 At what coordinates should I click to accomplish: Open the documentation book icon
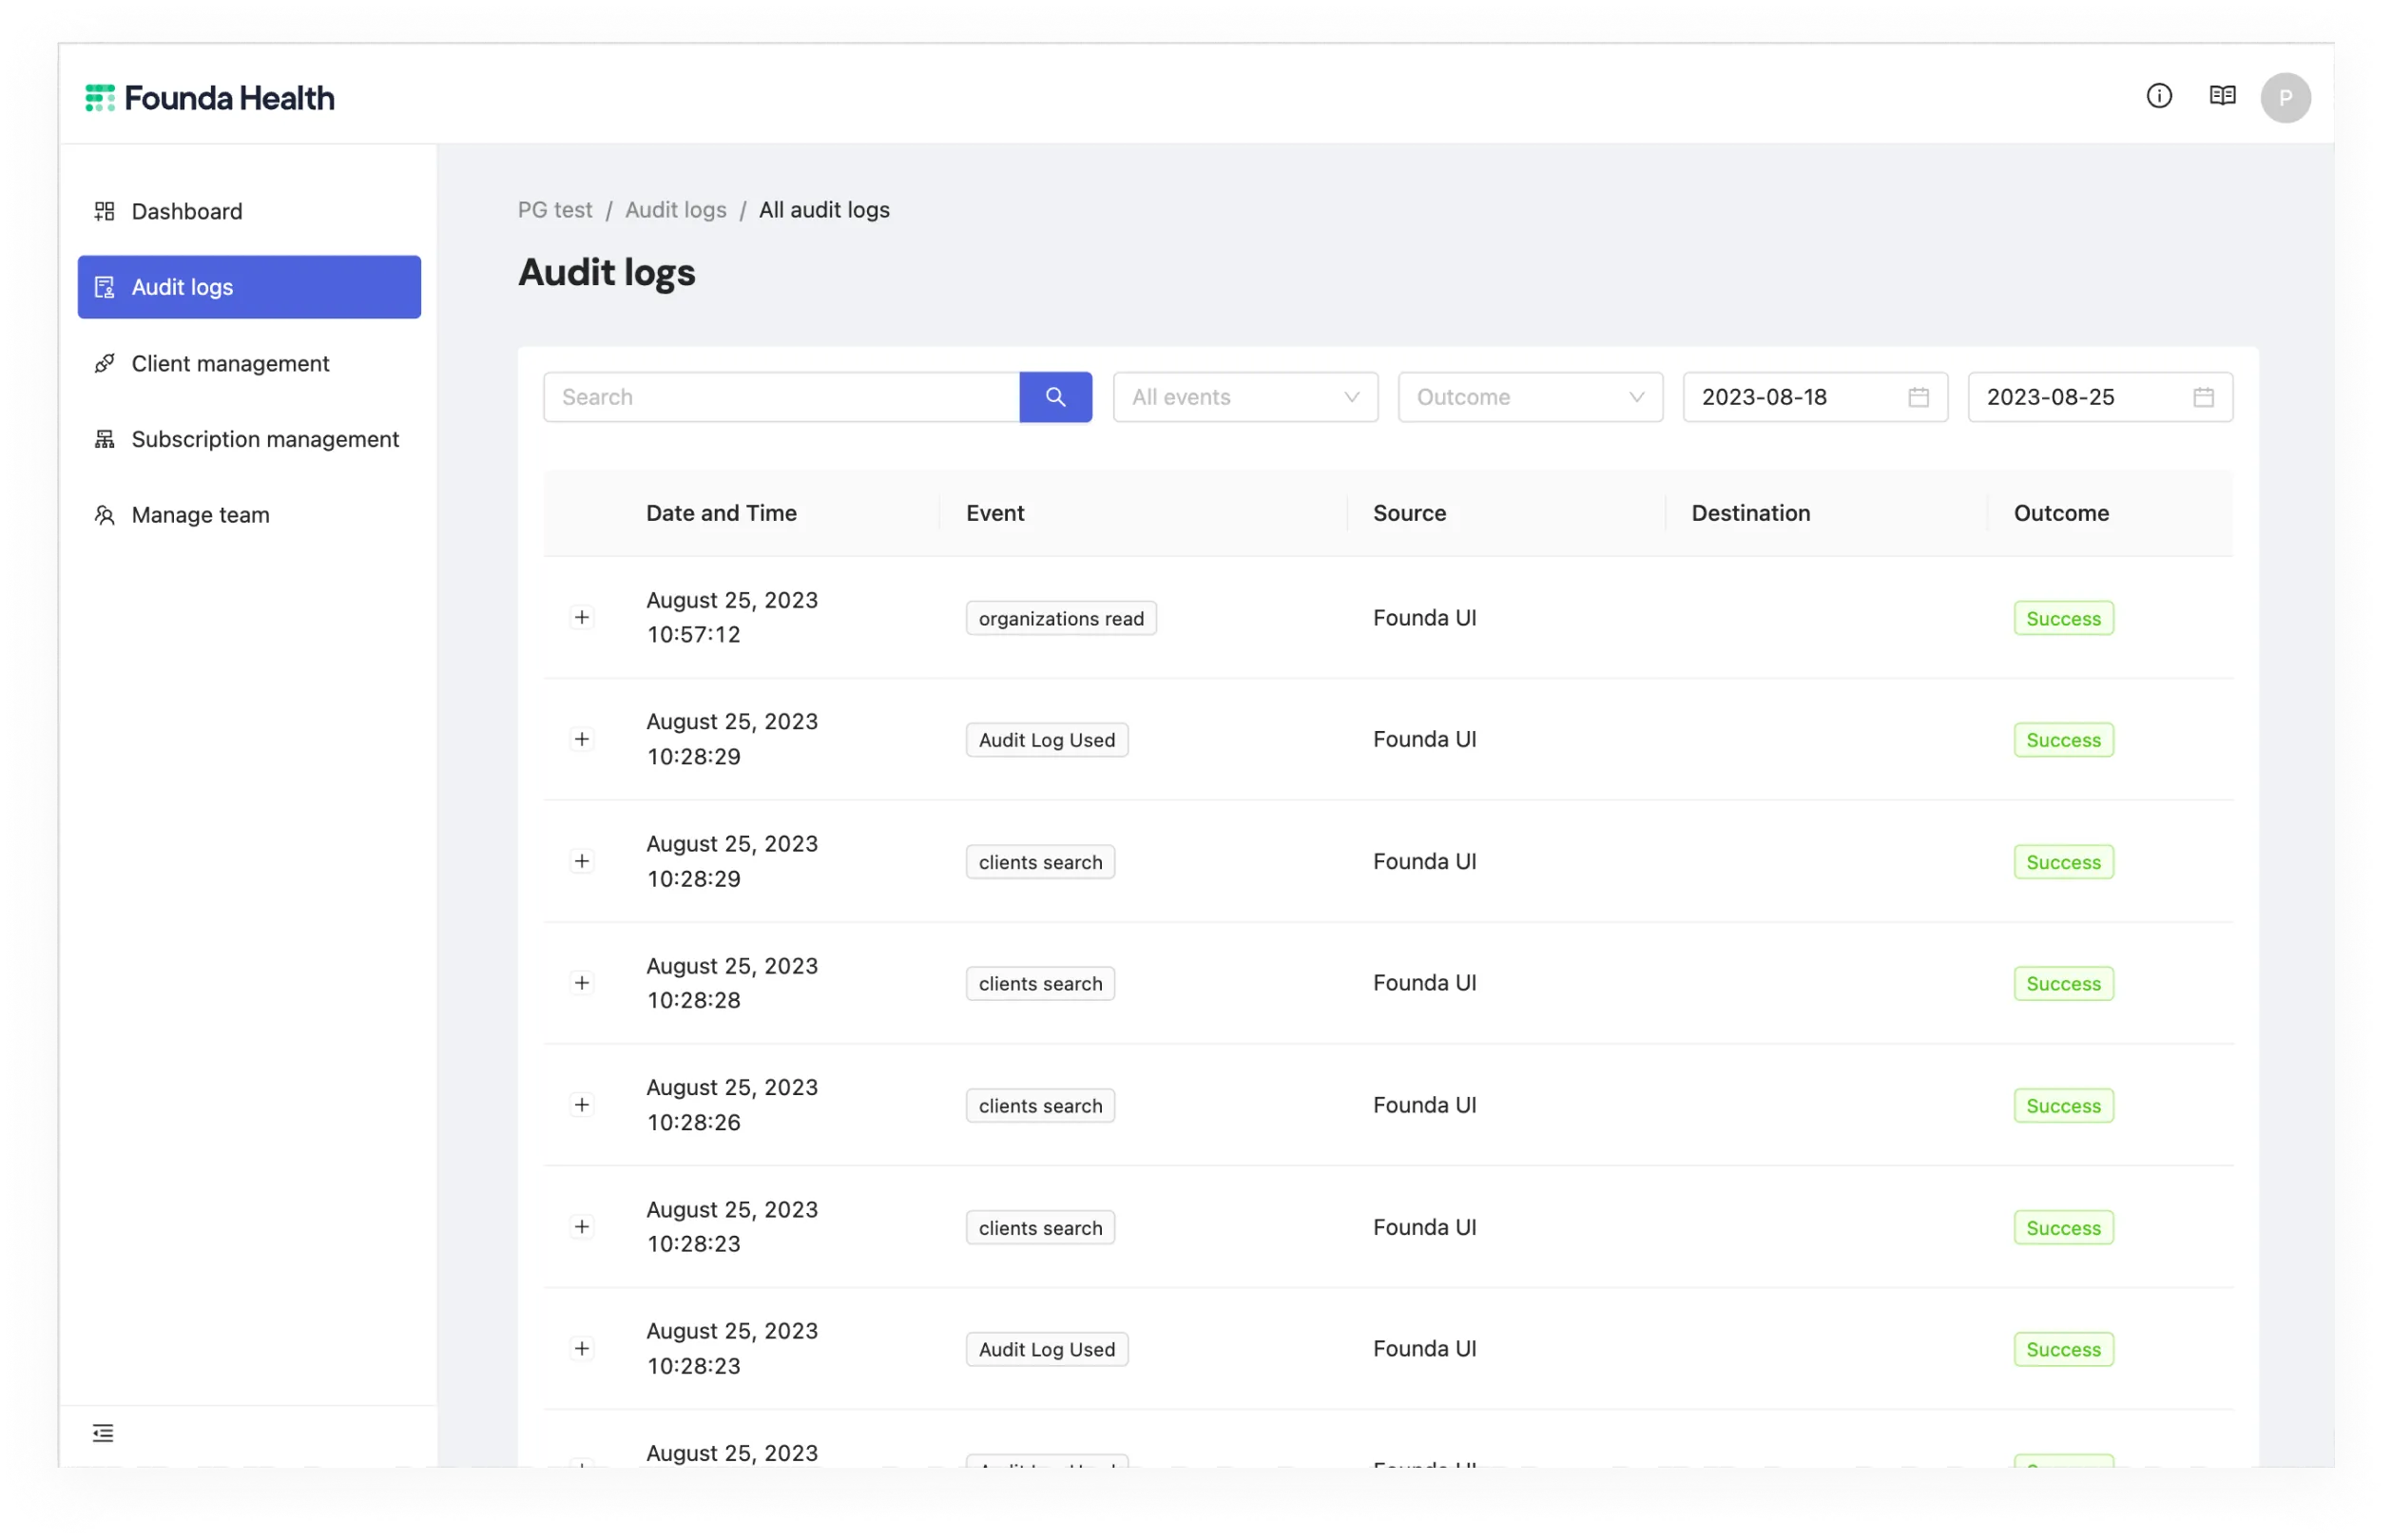2221,96
